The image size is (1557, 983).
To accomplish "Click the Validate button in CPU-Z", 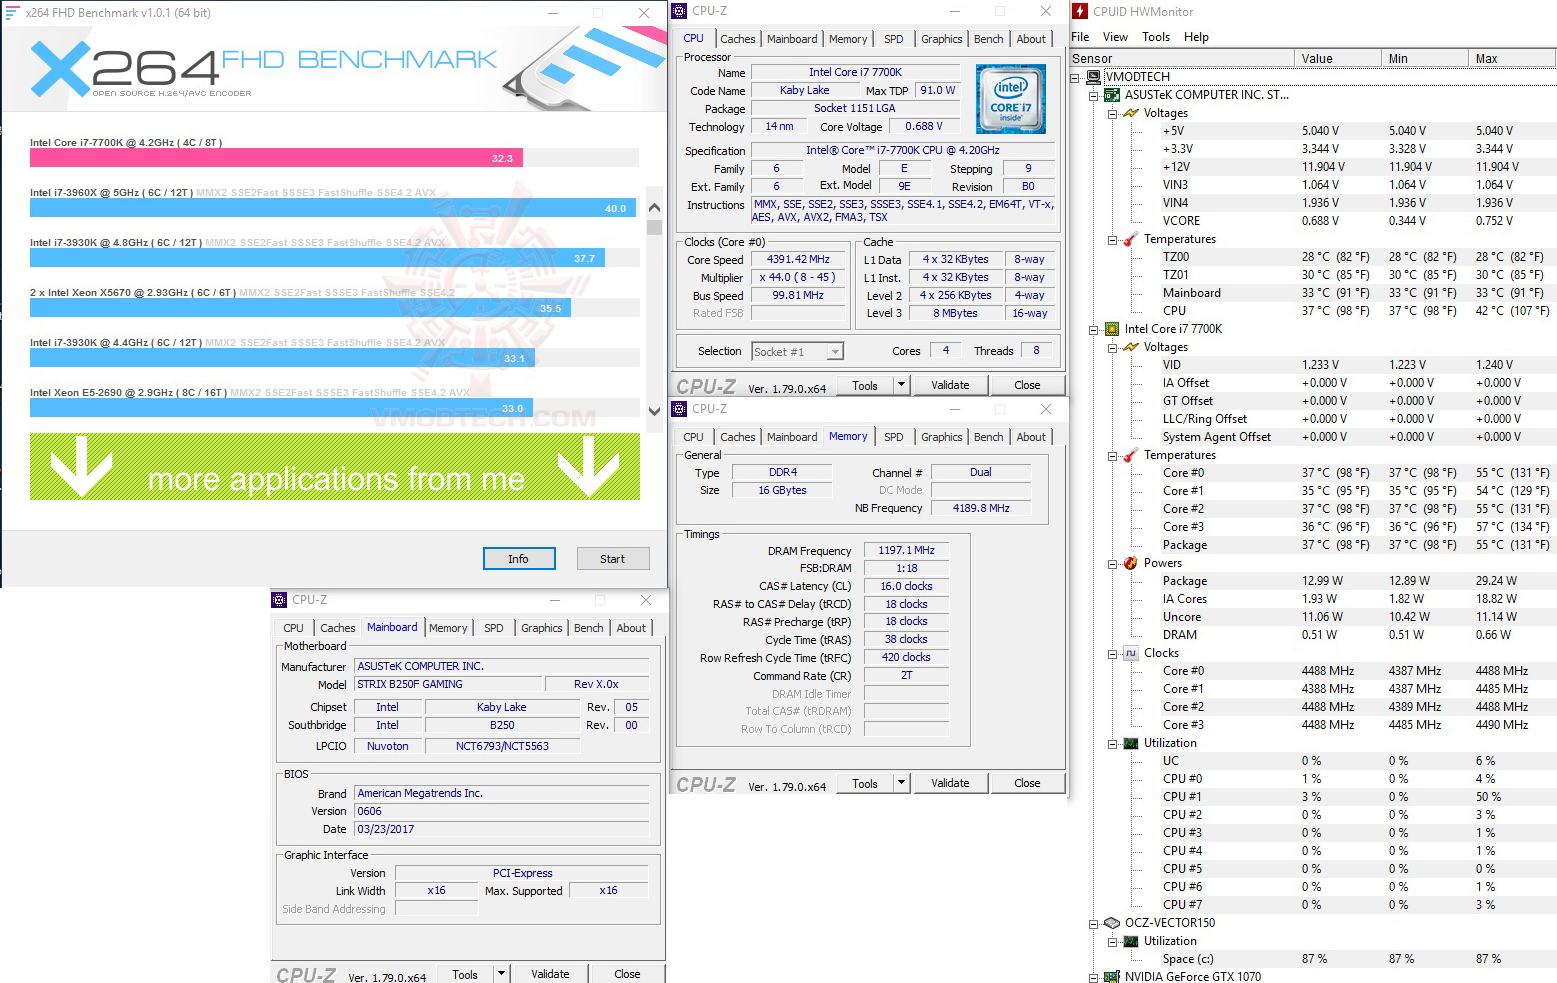I will [949, 384].
